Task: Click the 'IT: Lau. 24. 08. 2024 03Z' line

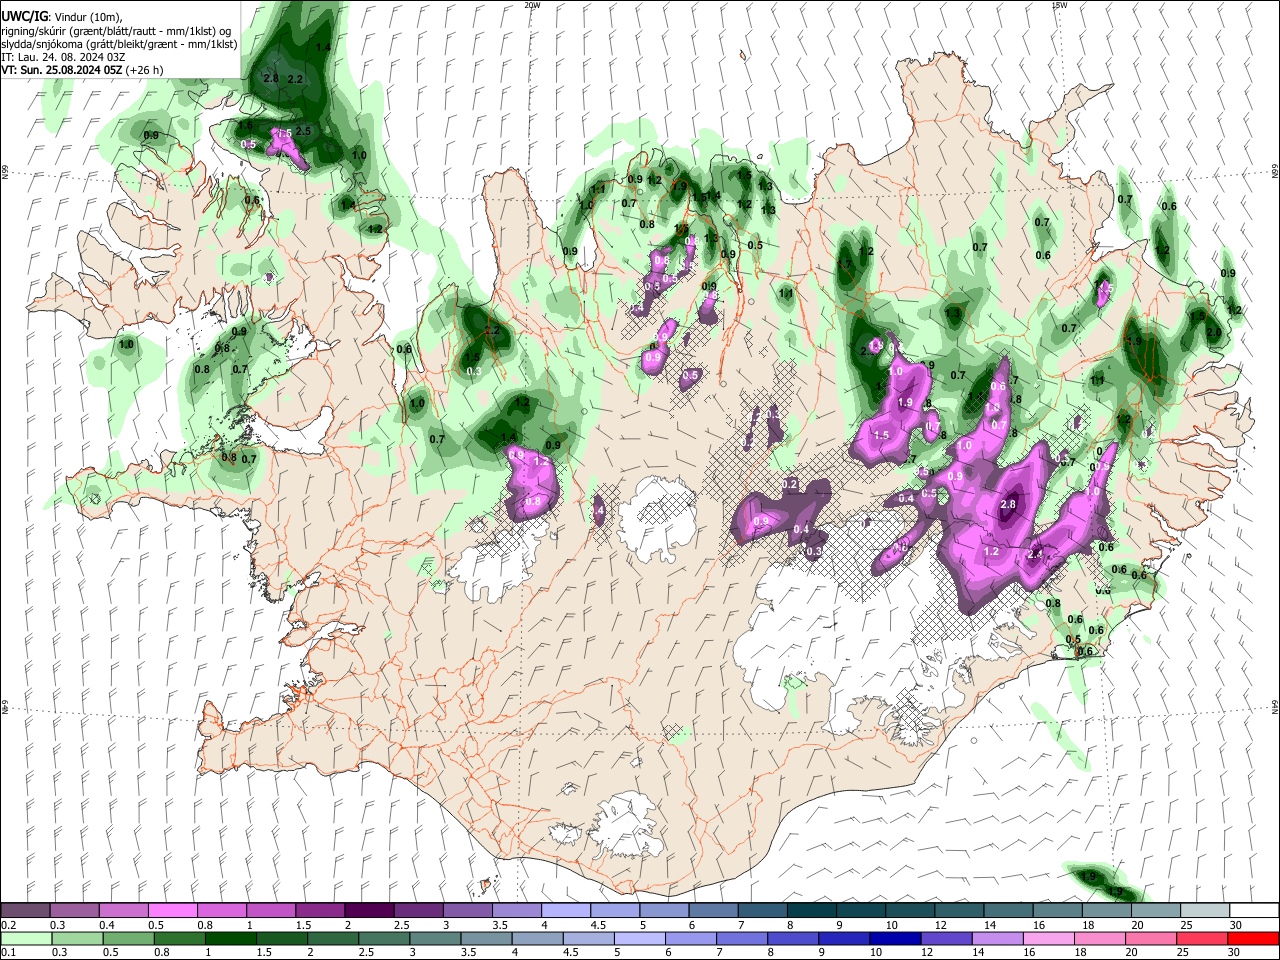Action: [63, 57]
